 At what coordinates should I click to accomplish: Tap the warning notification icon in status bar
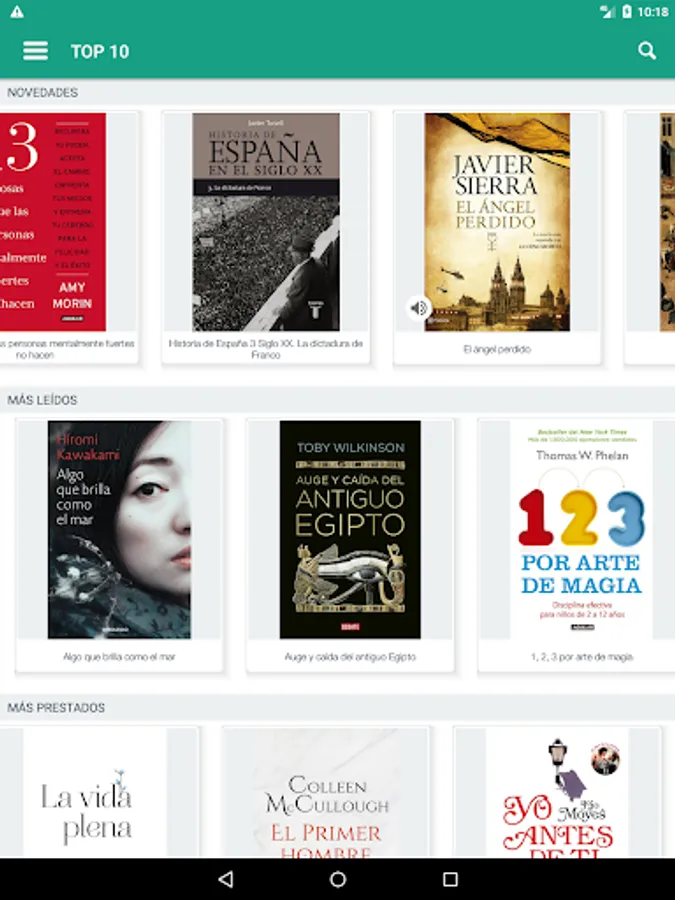[17, 11]
